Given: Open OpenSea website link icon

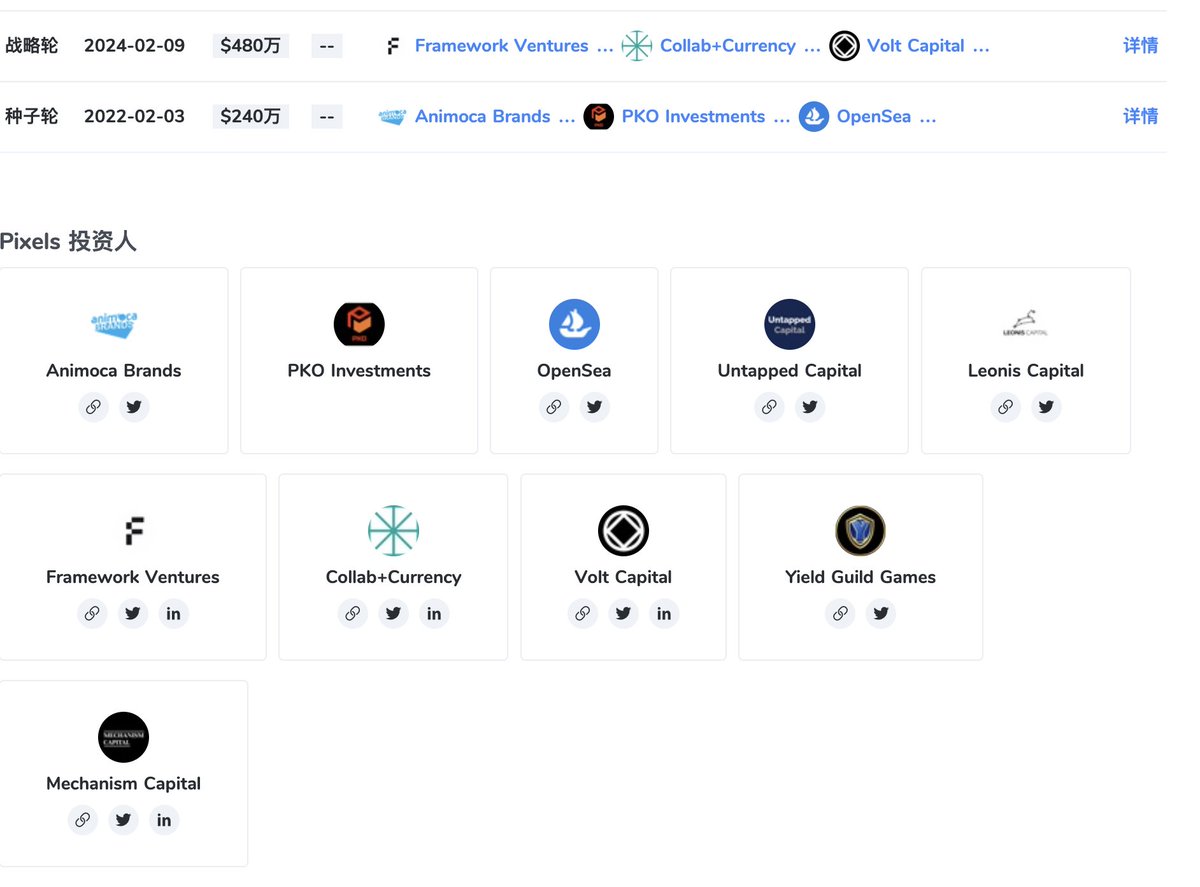Looking at the screenshot, I should click(553, 407).
